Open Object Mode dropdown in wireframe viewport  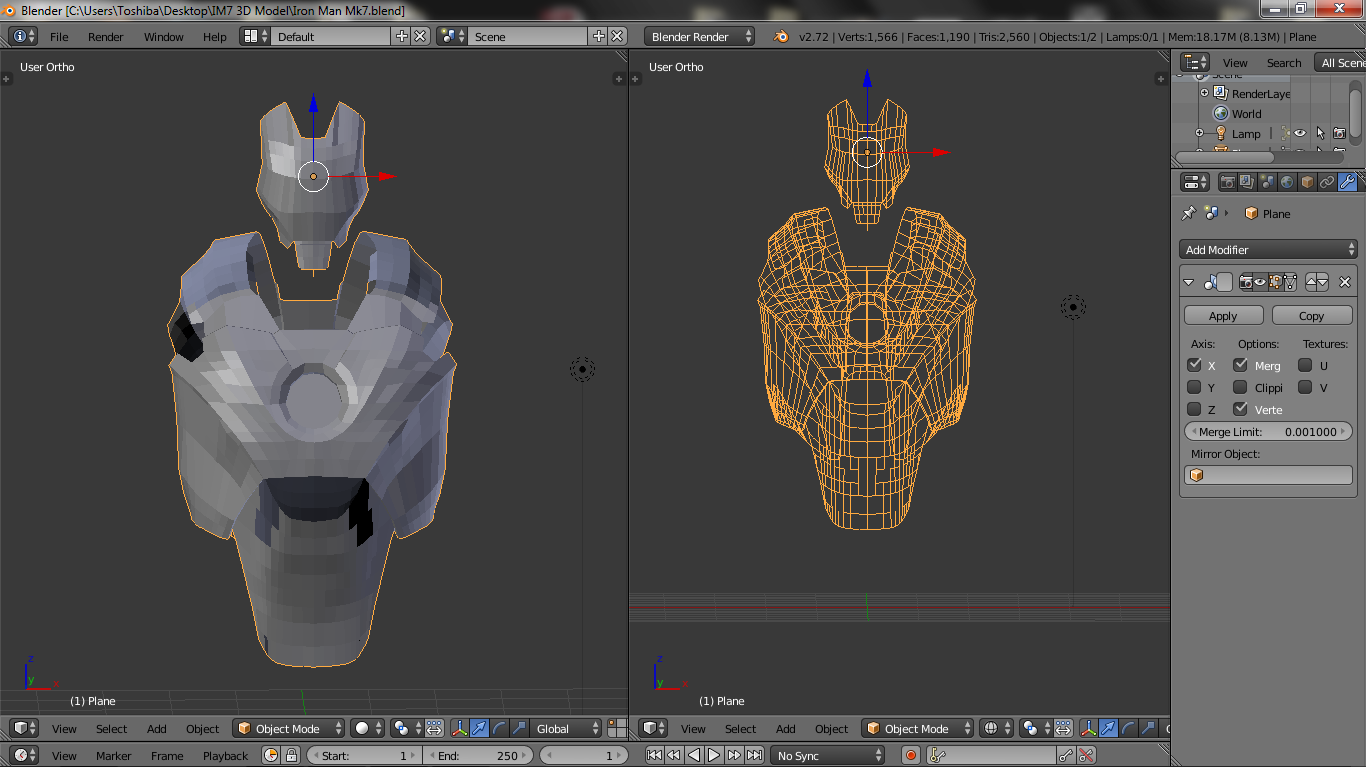pos(918,728)
